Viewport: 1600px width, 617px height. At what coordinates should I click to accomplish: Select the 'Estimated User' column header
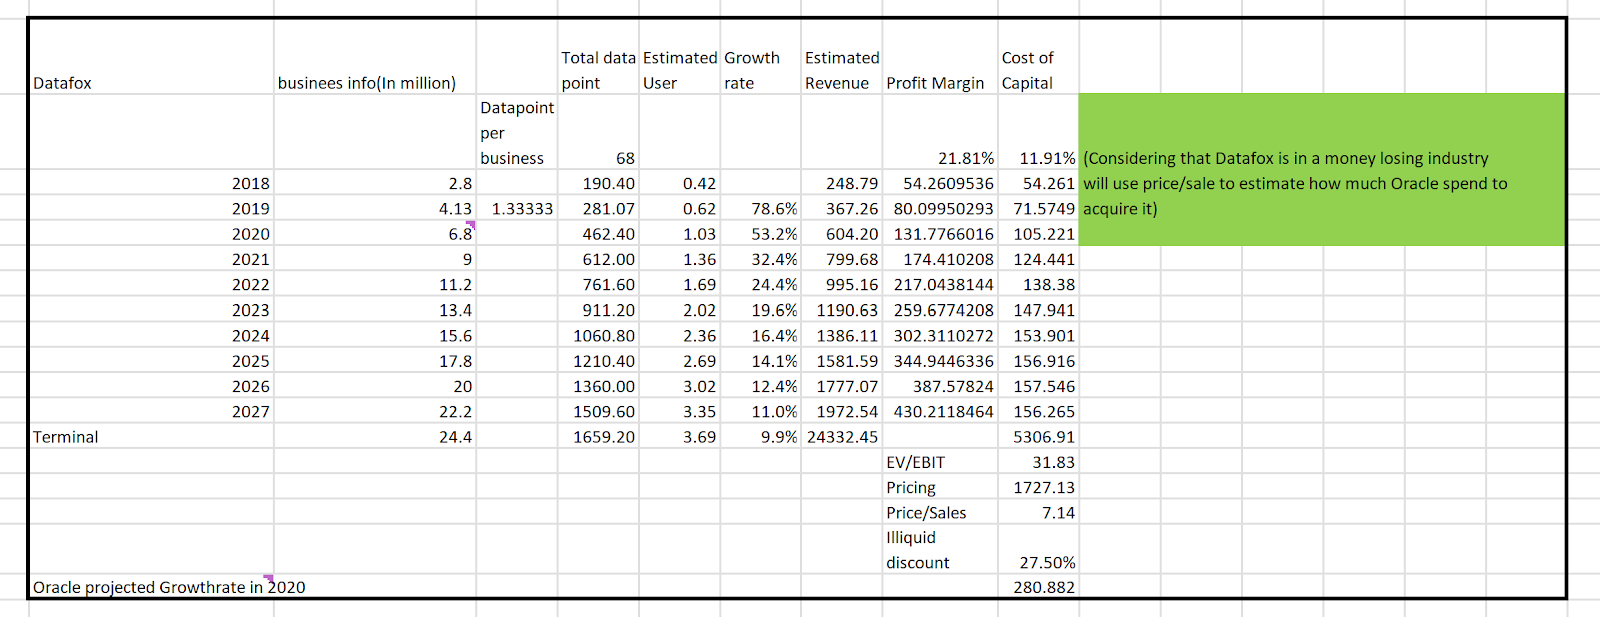[680, 57]
